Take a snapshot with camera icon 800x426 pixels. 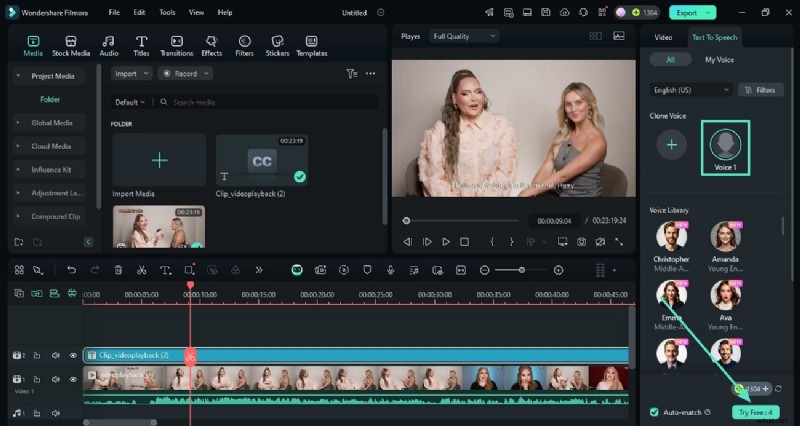pyautogui.click(x=581, y=242)
